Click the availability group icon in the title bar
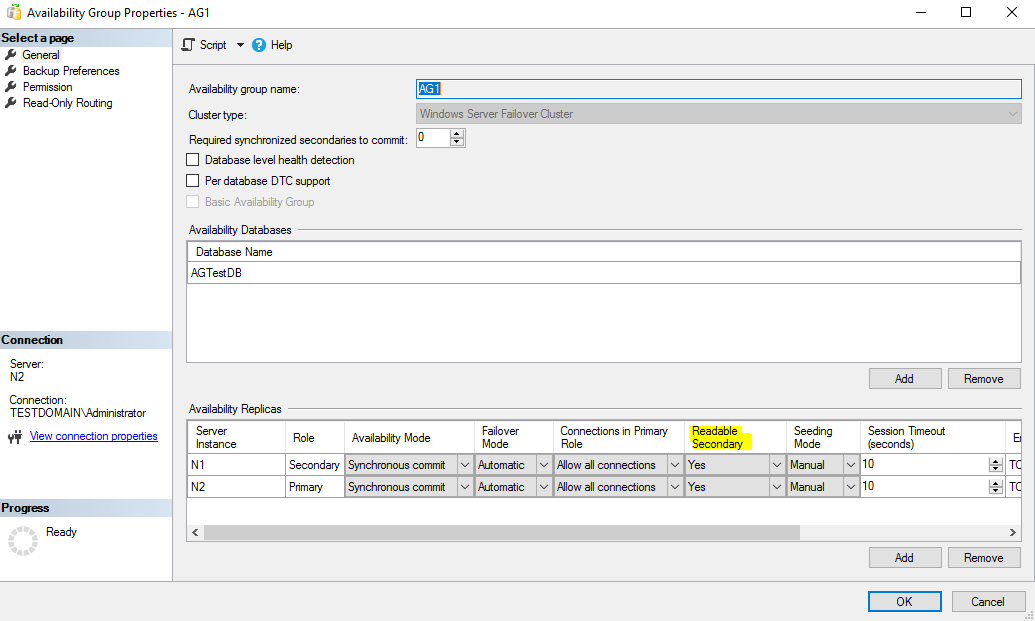Viewport: 1035px width, 621px height. [x=12, y=12]
